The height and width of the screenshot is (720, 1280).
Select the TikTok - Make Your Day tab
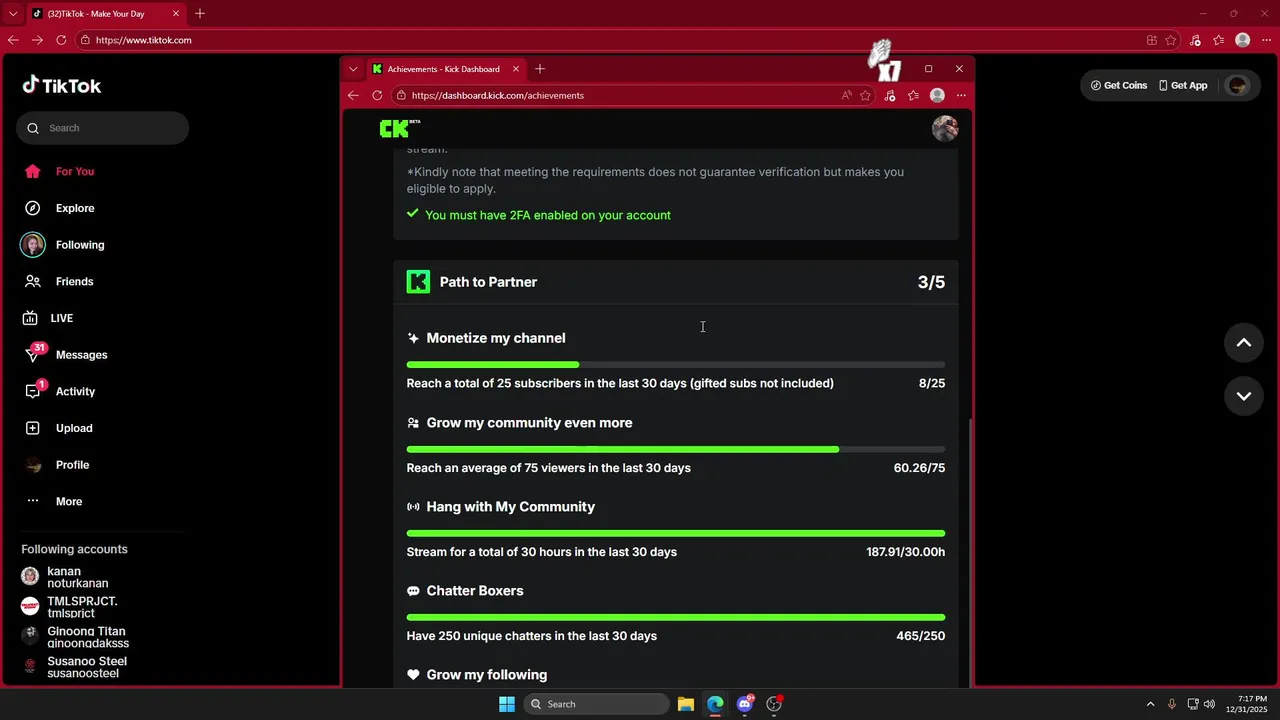96,14
